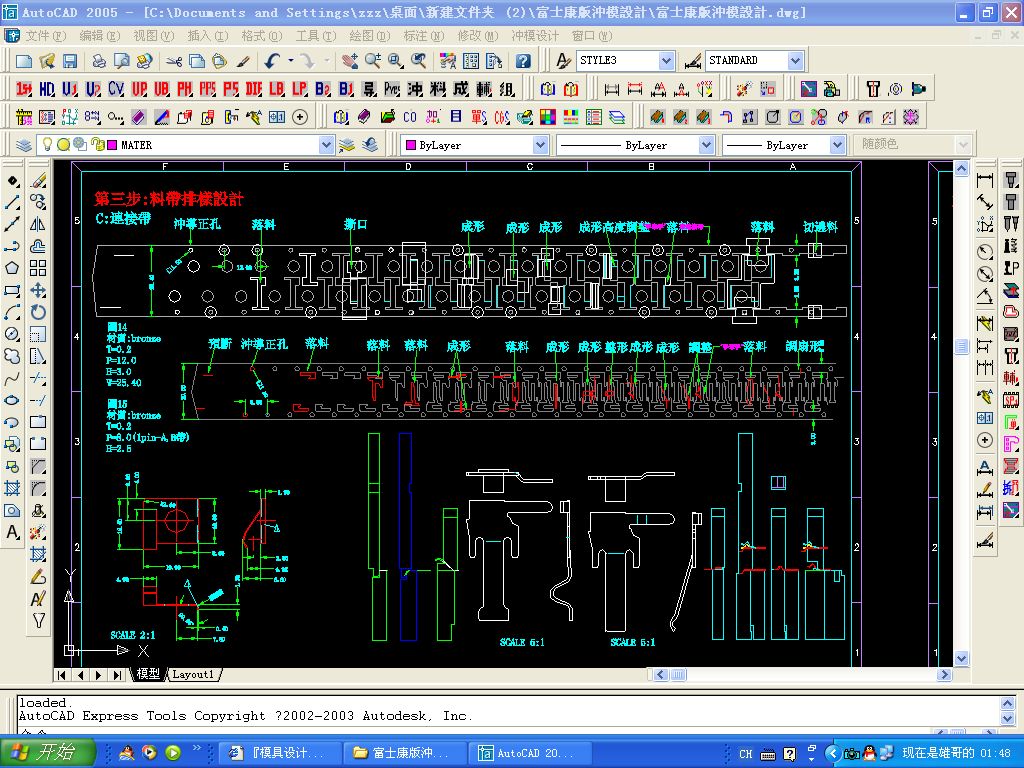Switch to the 模型 model tab
1024x768 pixels.
(x=148, y=674)
